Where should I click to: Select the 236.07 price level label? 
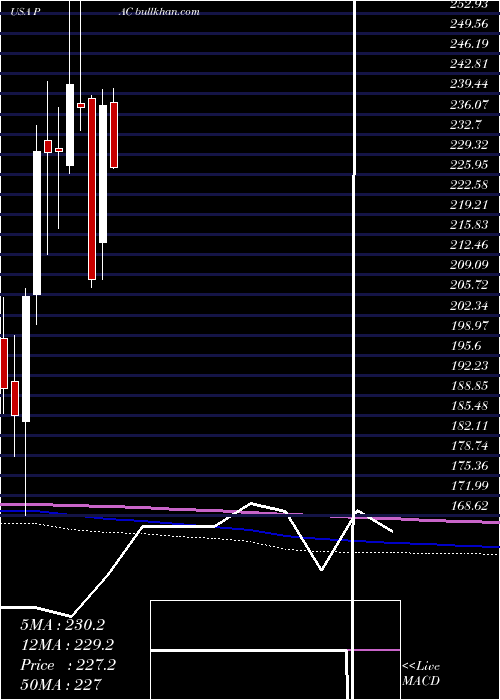click(469, 104)
